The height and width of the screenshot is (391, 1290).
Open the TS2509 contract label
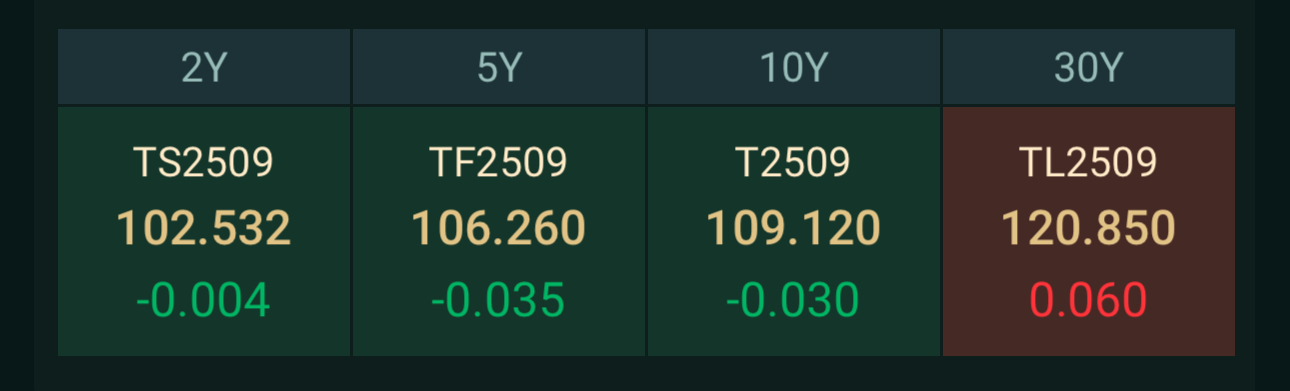pos(204,162)
